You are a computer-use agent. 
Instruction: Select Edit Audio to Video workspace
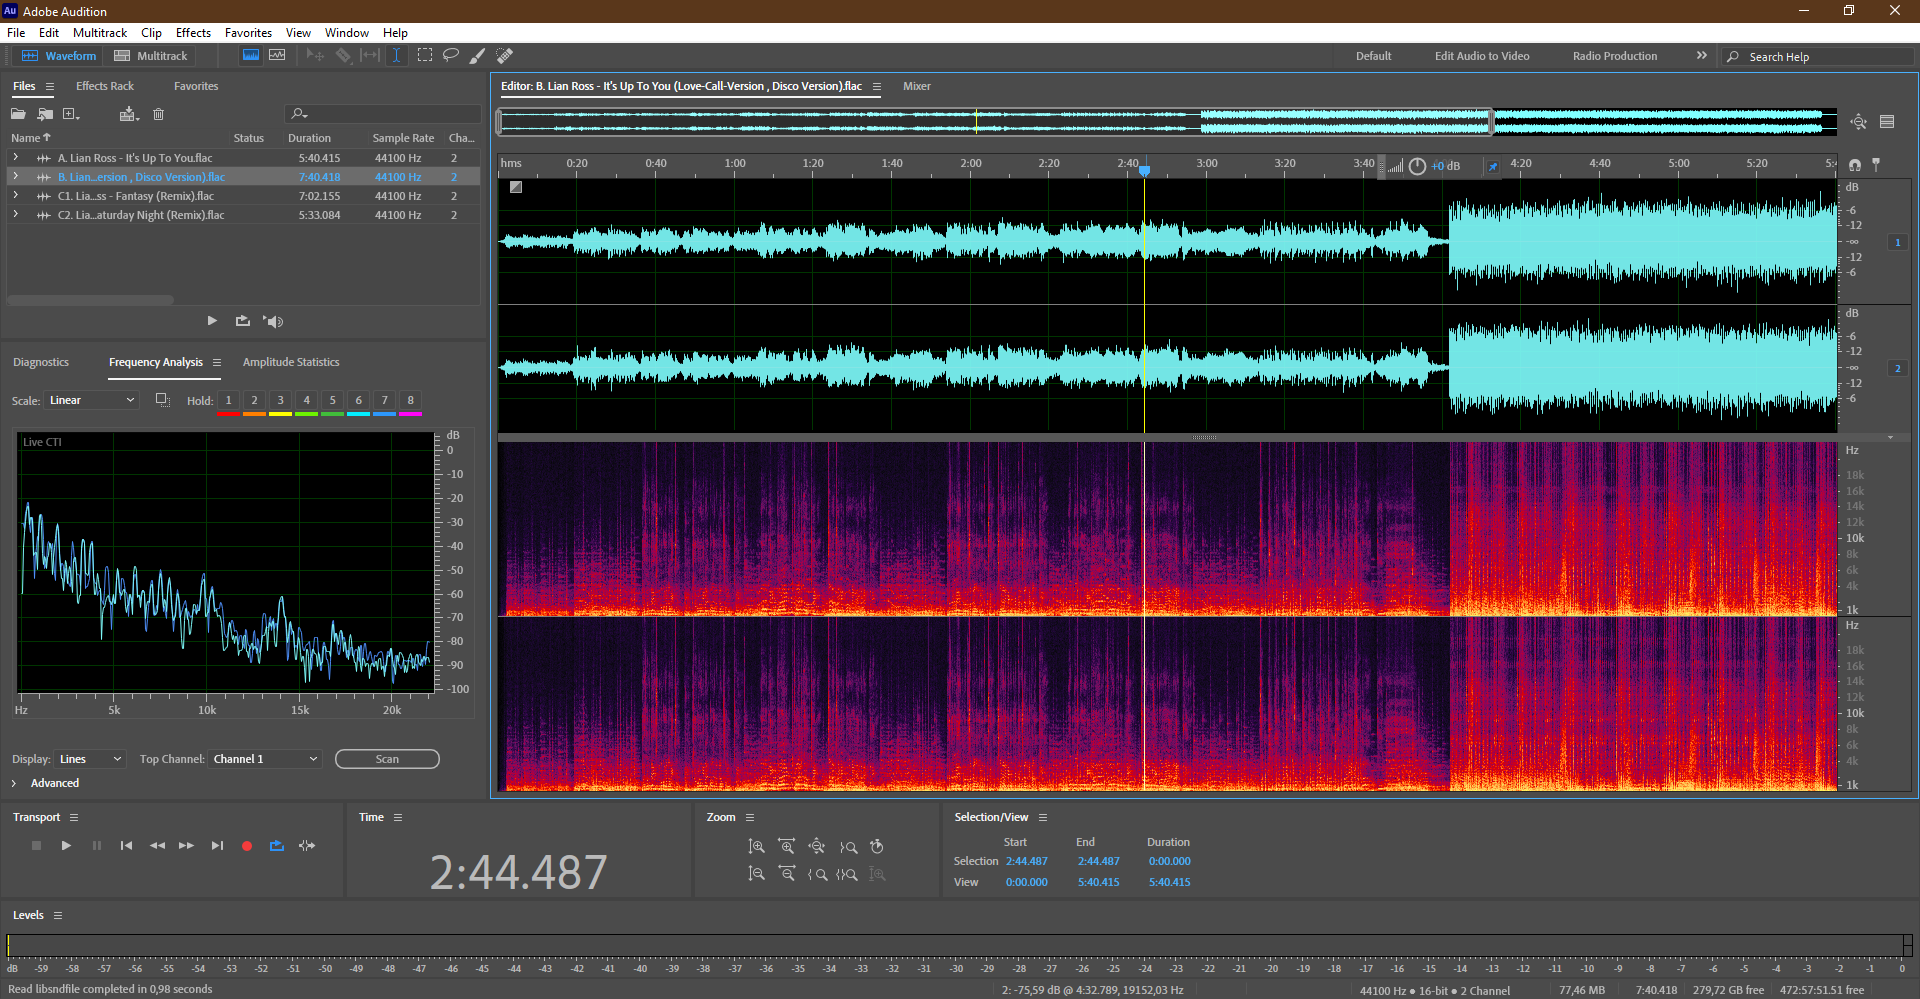1482,56
